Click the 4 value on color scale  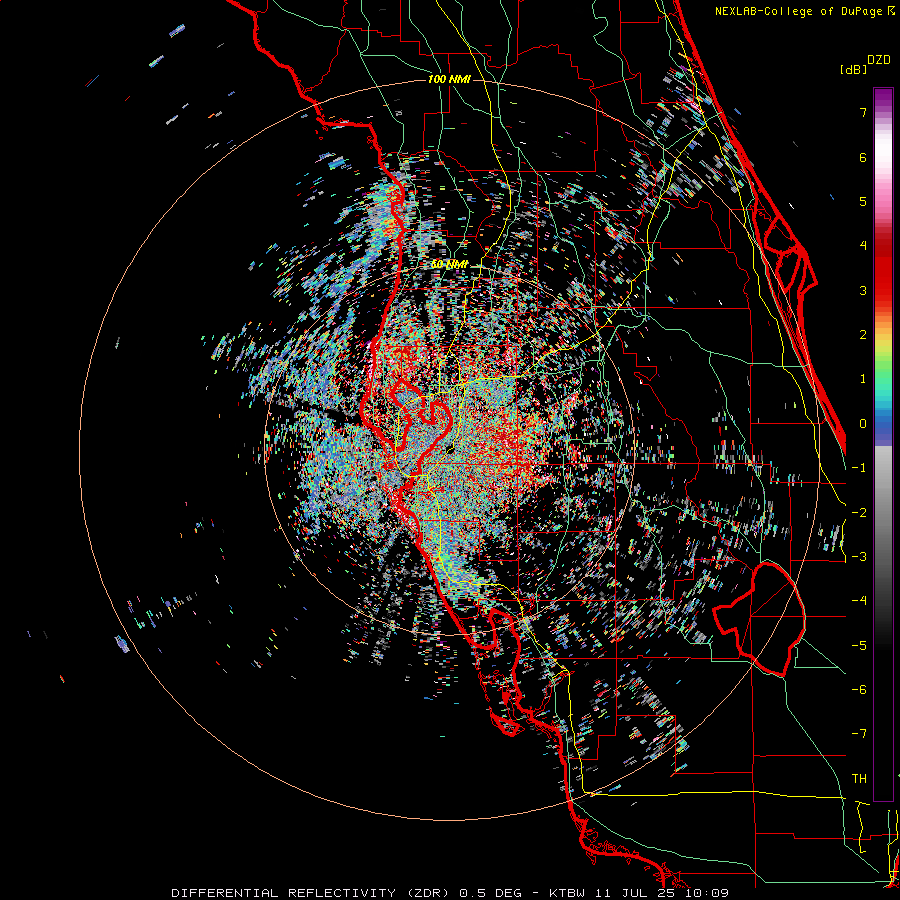(x=863, y=246)
